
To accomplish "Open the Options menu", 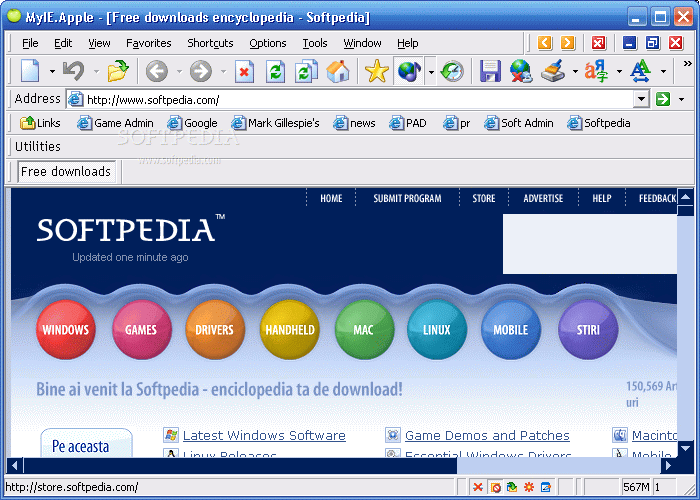I will 268,43.
